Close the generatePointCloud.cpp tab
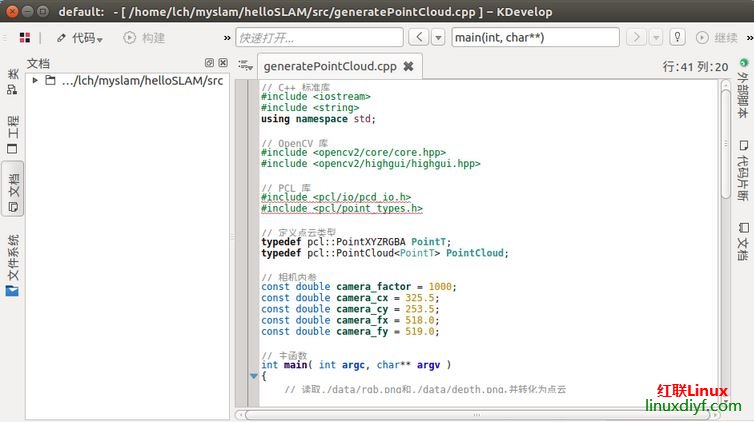This screenshot has height=422, width=754. tap(408, 67)
